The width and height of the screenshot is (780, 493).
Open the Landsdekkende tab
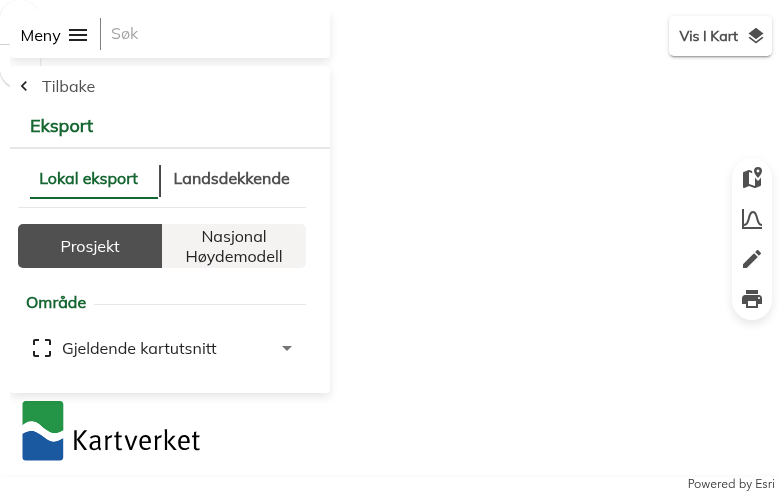(x=231, y=179)
